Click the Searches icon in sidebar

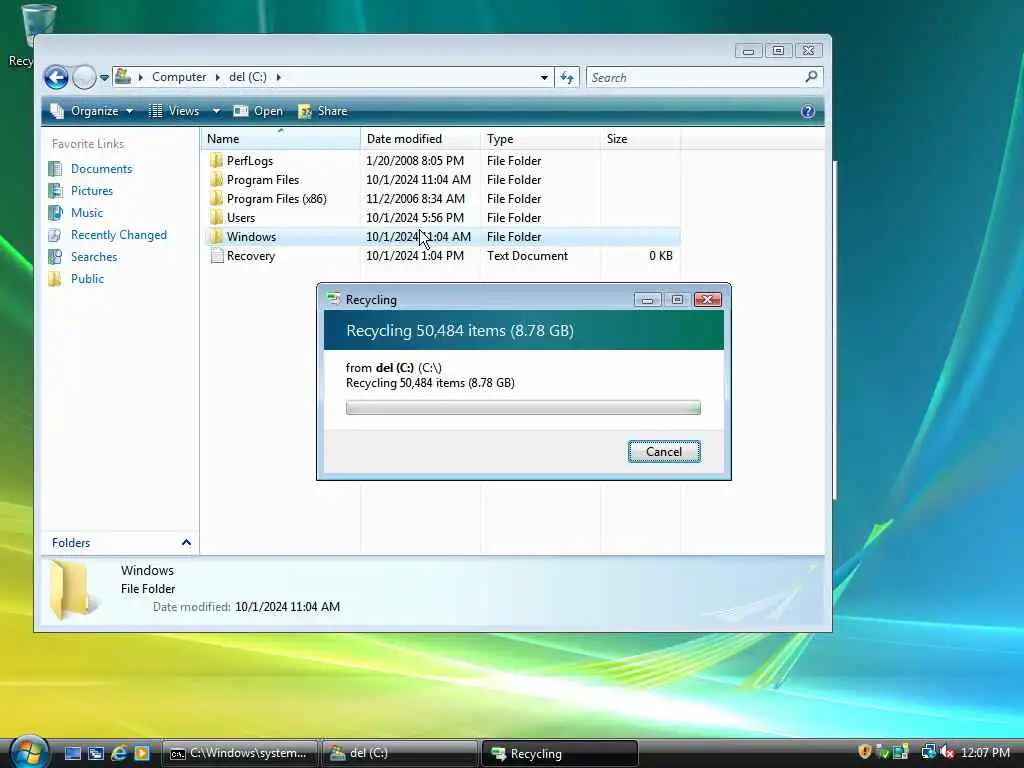pyautogui.click(x=56, y=257)
